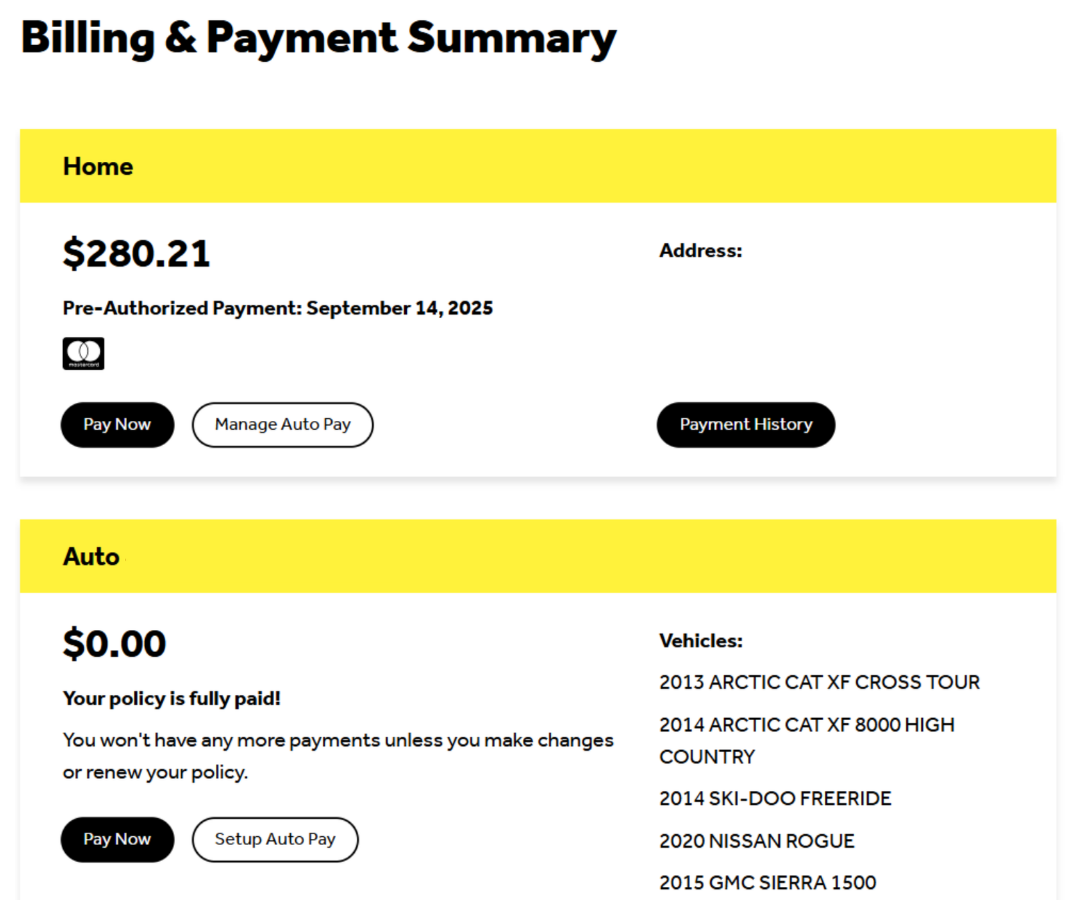This screenshot has height=900, width=1080.
Task: Click Setup Auto Pay for Auto policy
Action: coord(275,839)
